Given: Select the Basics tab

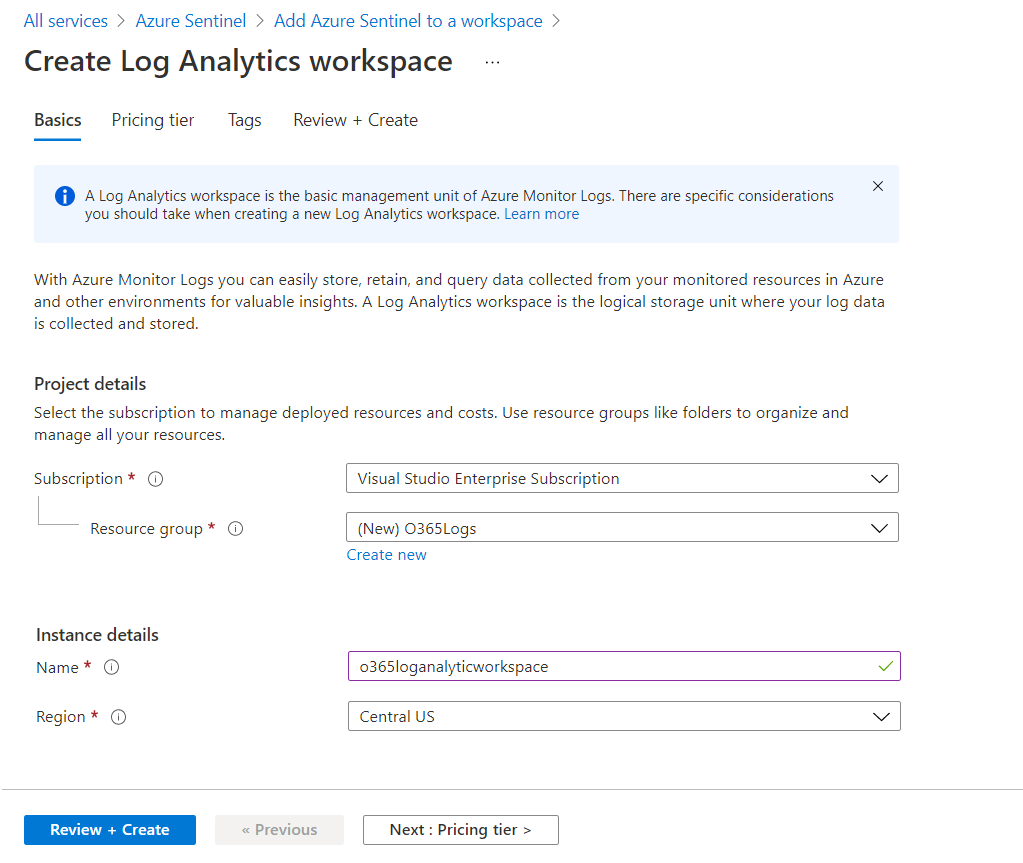Looking at the screenshot, I should pyautogui.click(x=58, y=120).
